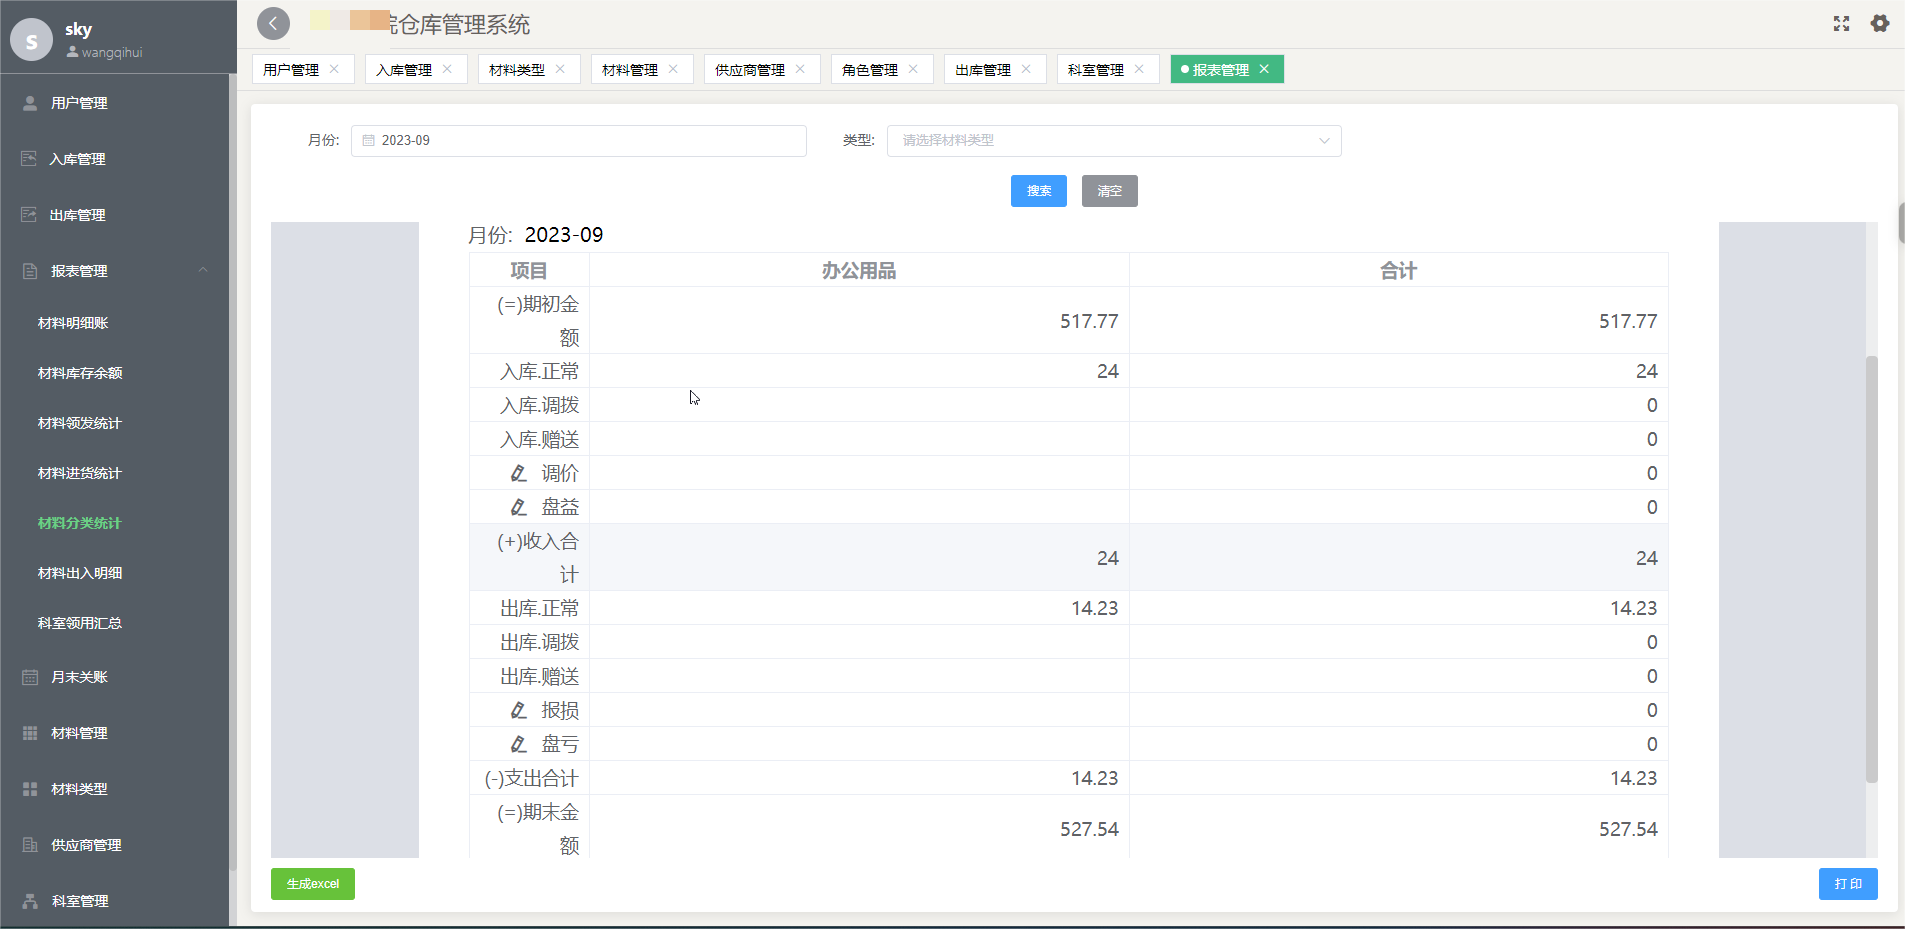Image resolution: width=1905 pixels, height=929 pixels.
Task: Click the page vertical scrollbar thumb
Action: point(1901,223)
